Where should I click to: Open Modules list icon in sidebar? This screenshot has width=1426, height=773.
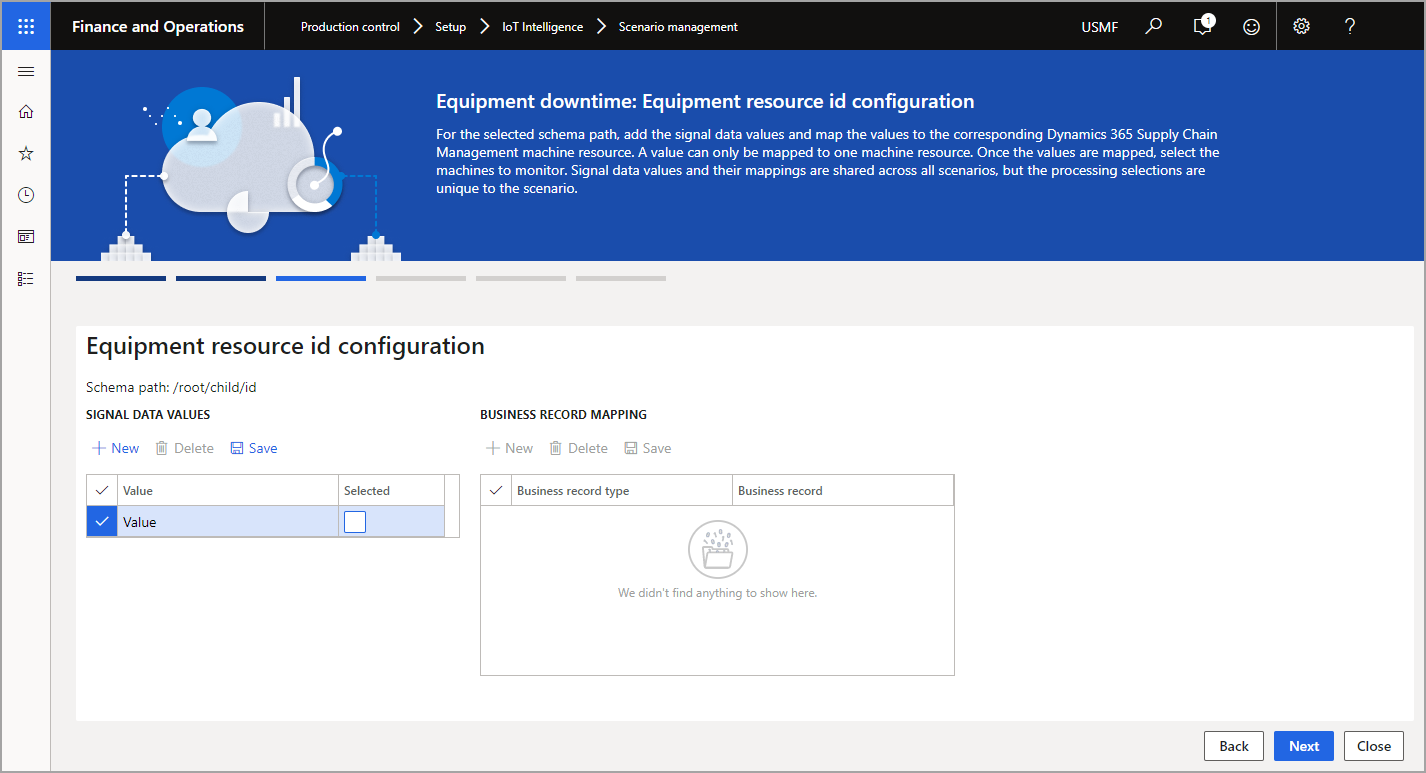coord(26,279)
